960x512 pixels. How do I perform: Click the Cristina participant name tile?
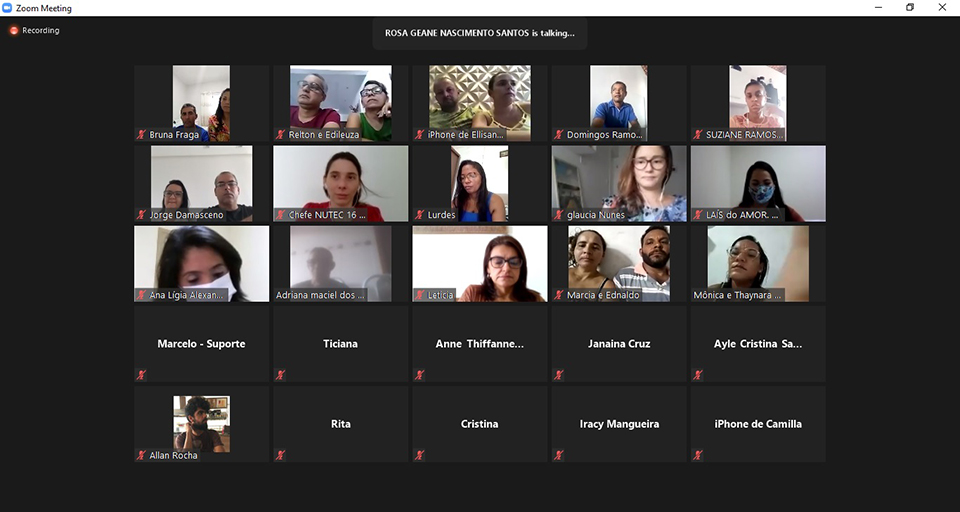click(479, 424)
